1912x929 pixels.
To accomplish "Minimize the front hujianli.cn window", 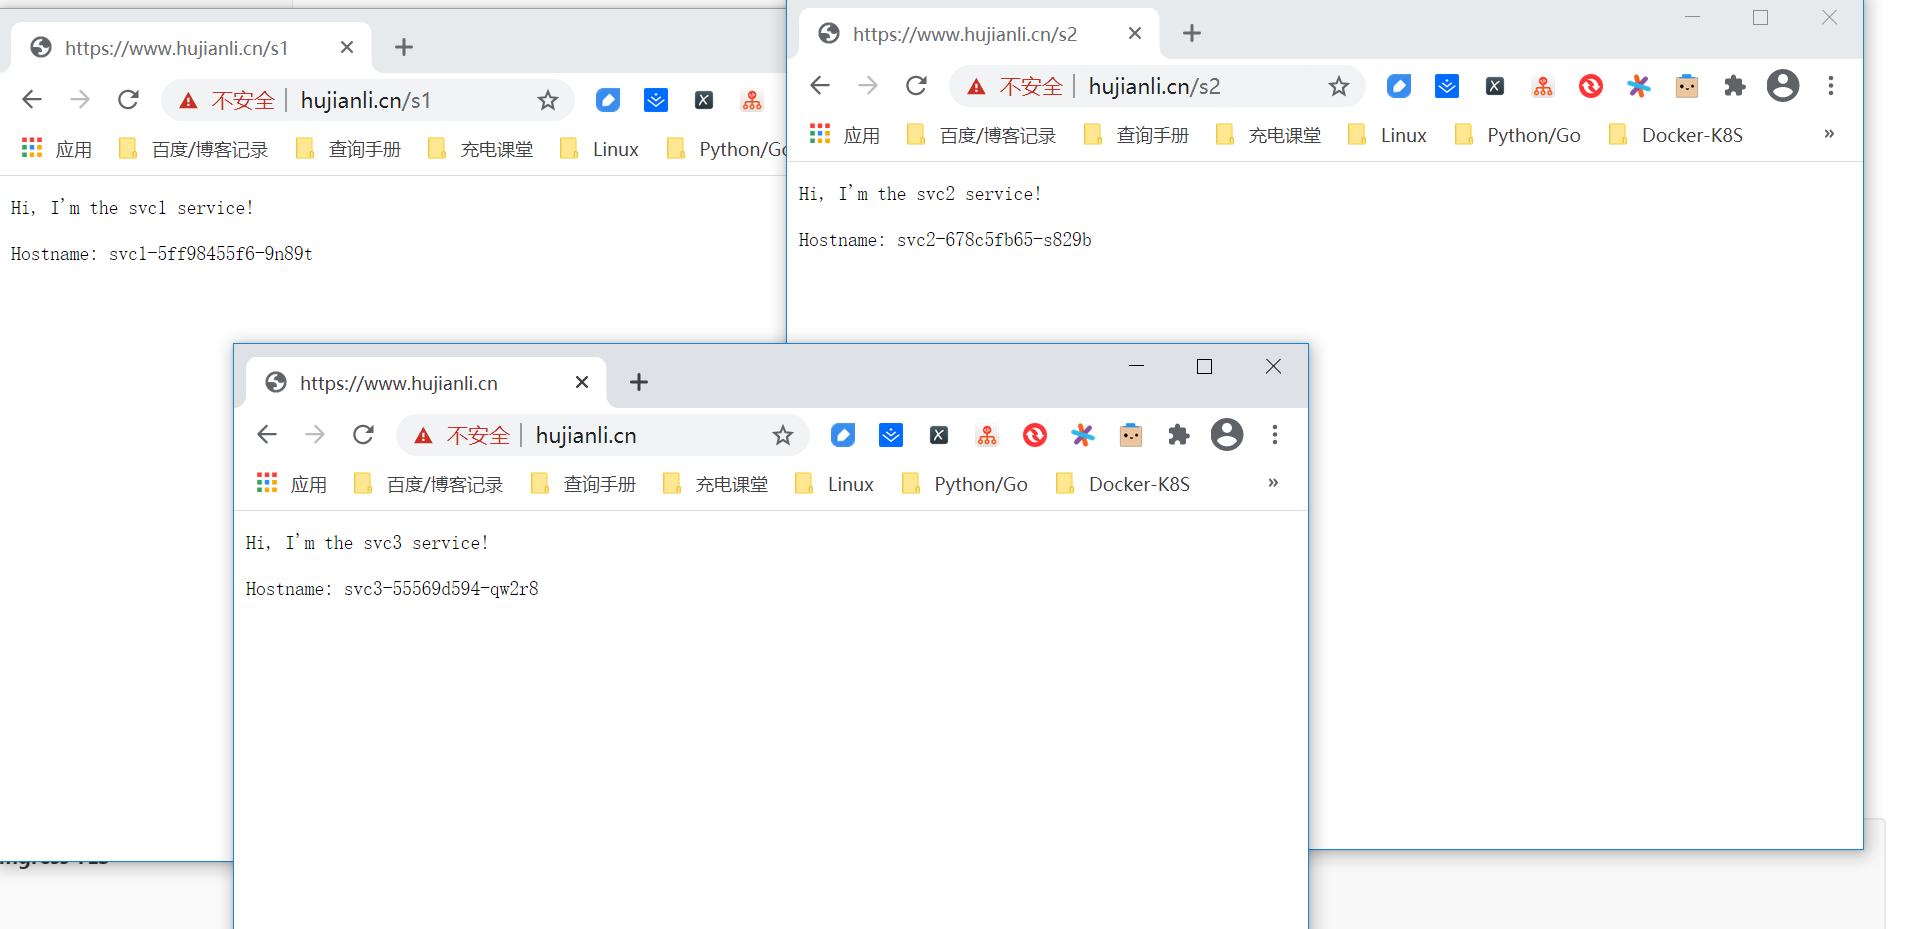I will click(x=1136, y=367).
